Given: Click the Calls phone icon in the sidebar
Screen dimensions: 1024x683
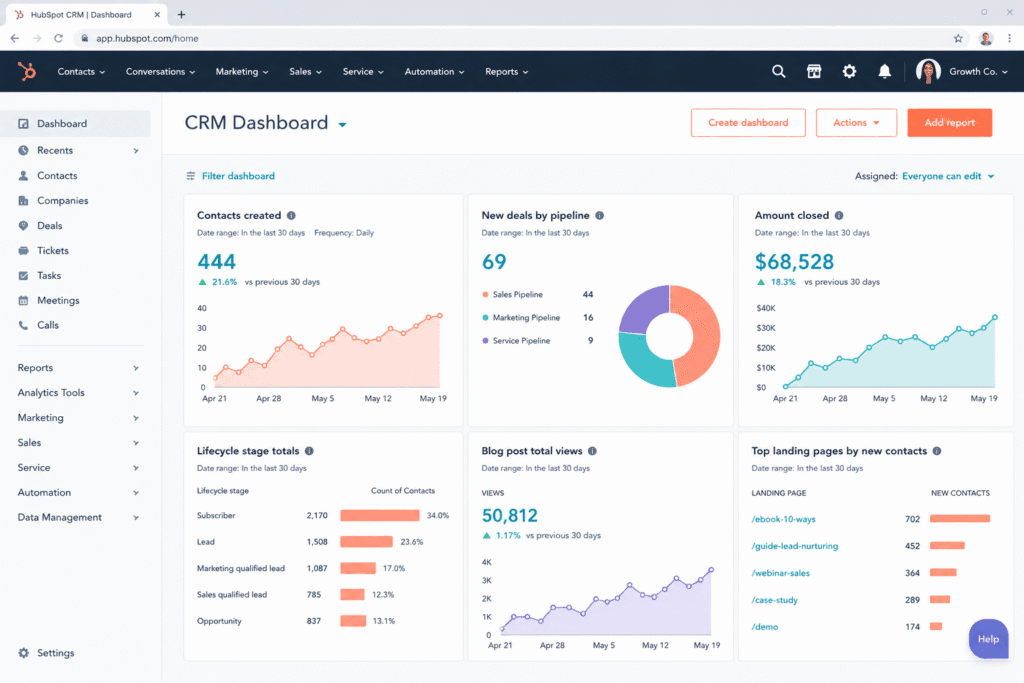Looking at the screenshot, I should [24, 325].
